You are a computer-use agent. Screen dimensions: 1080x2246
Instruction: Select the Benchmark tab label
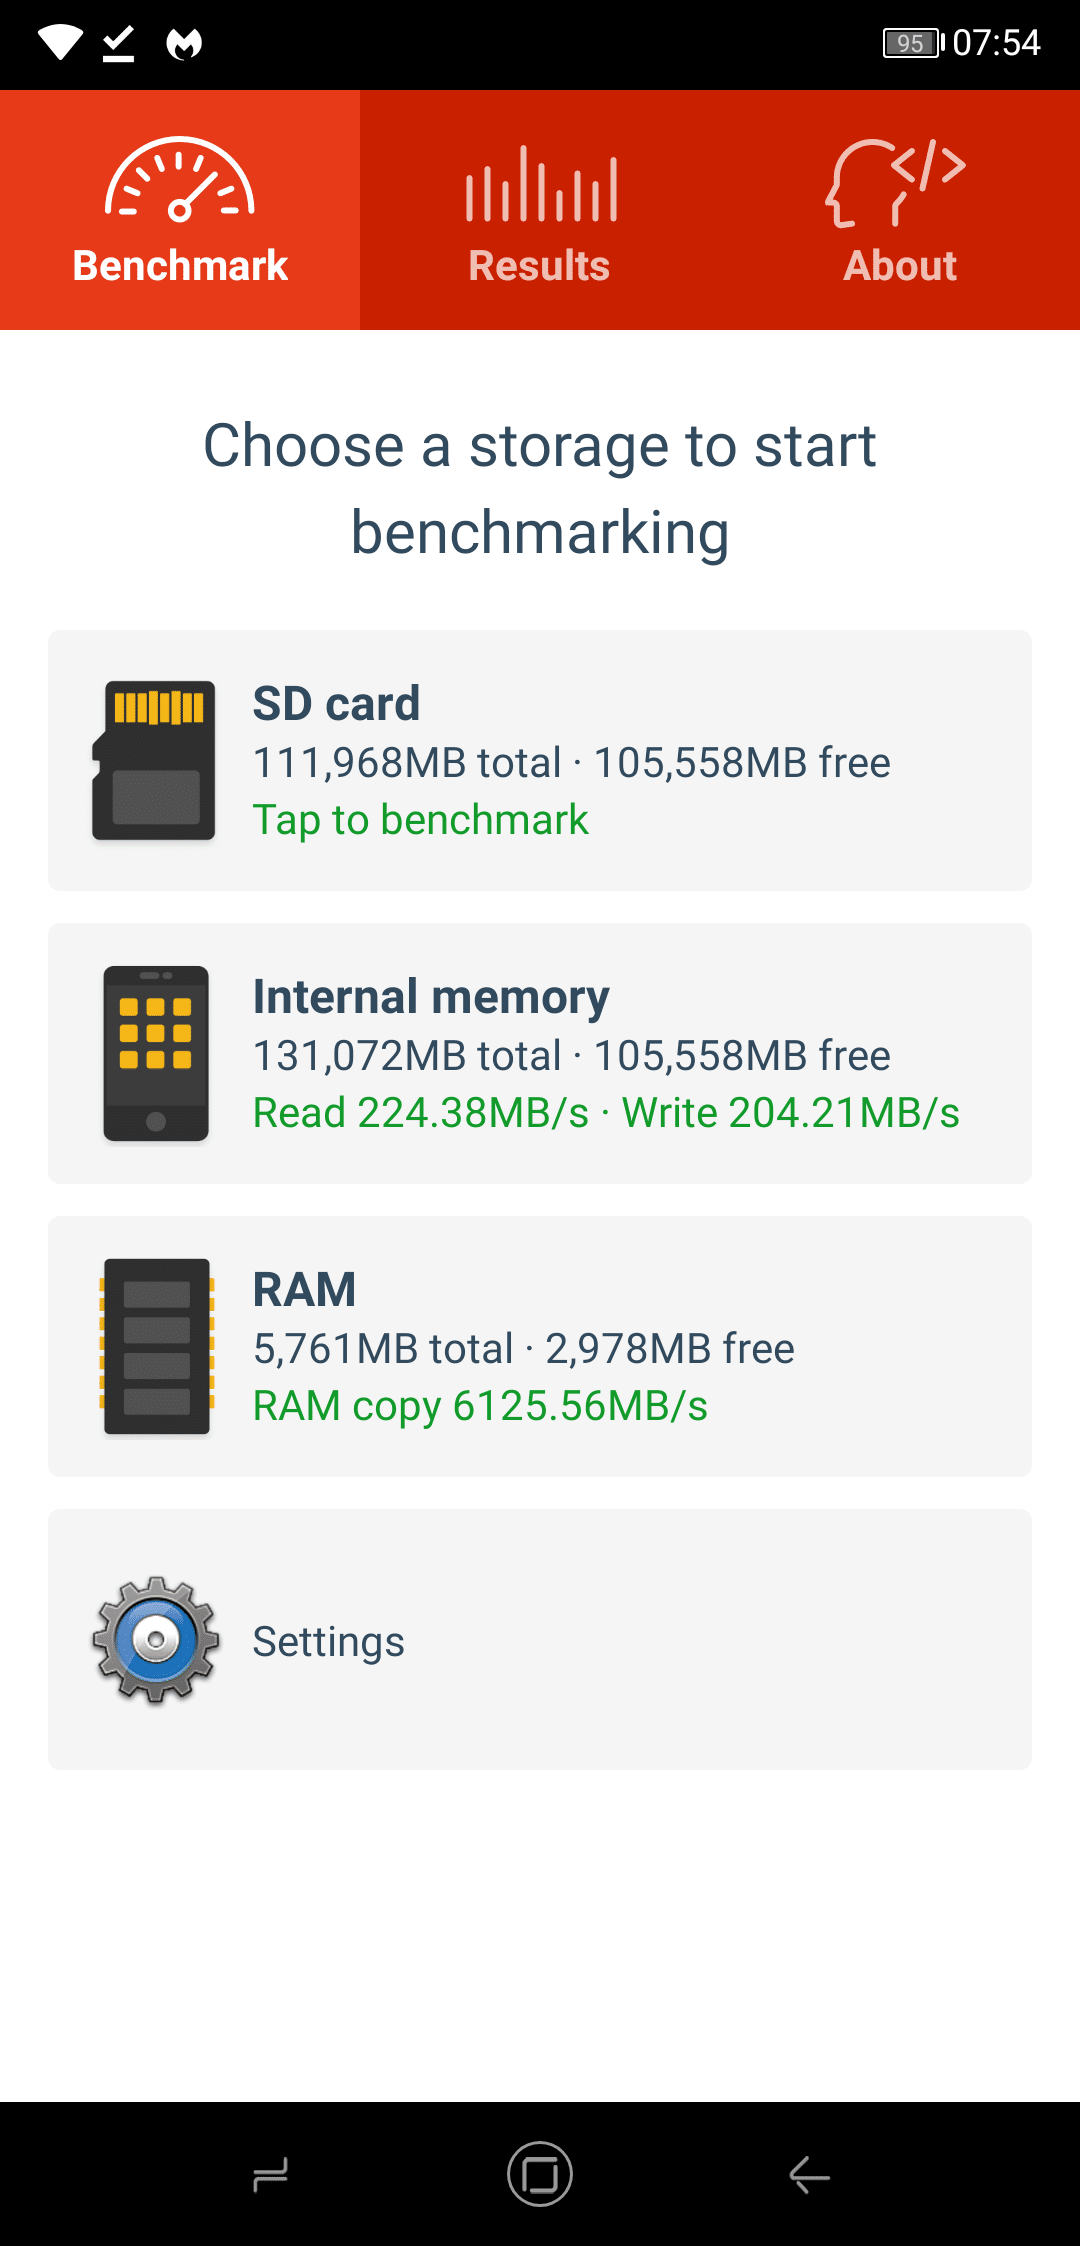click(x=180, y=266)
